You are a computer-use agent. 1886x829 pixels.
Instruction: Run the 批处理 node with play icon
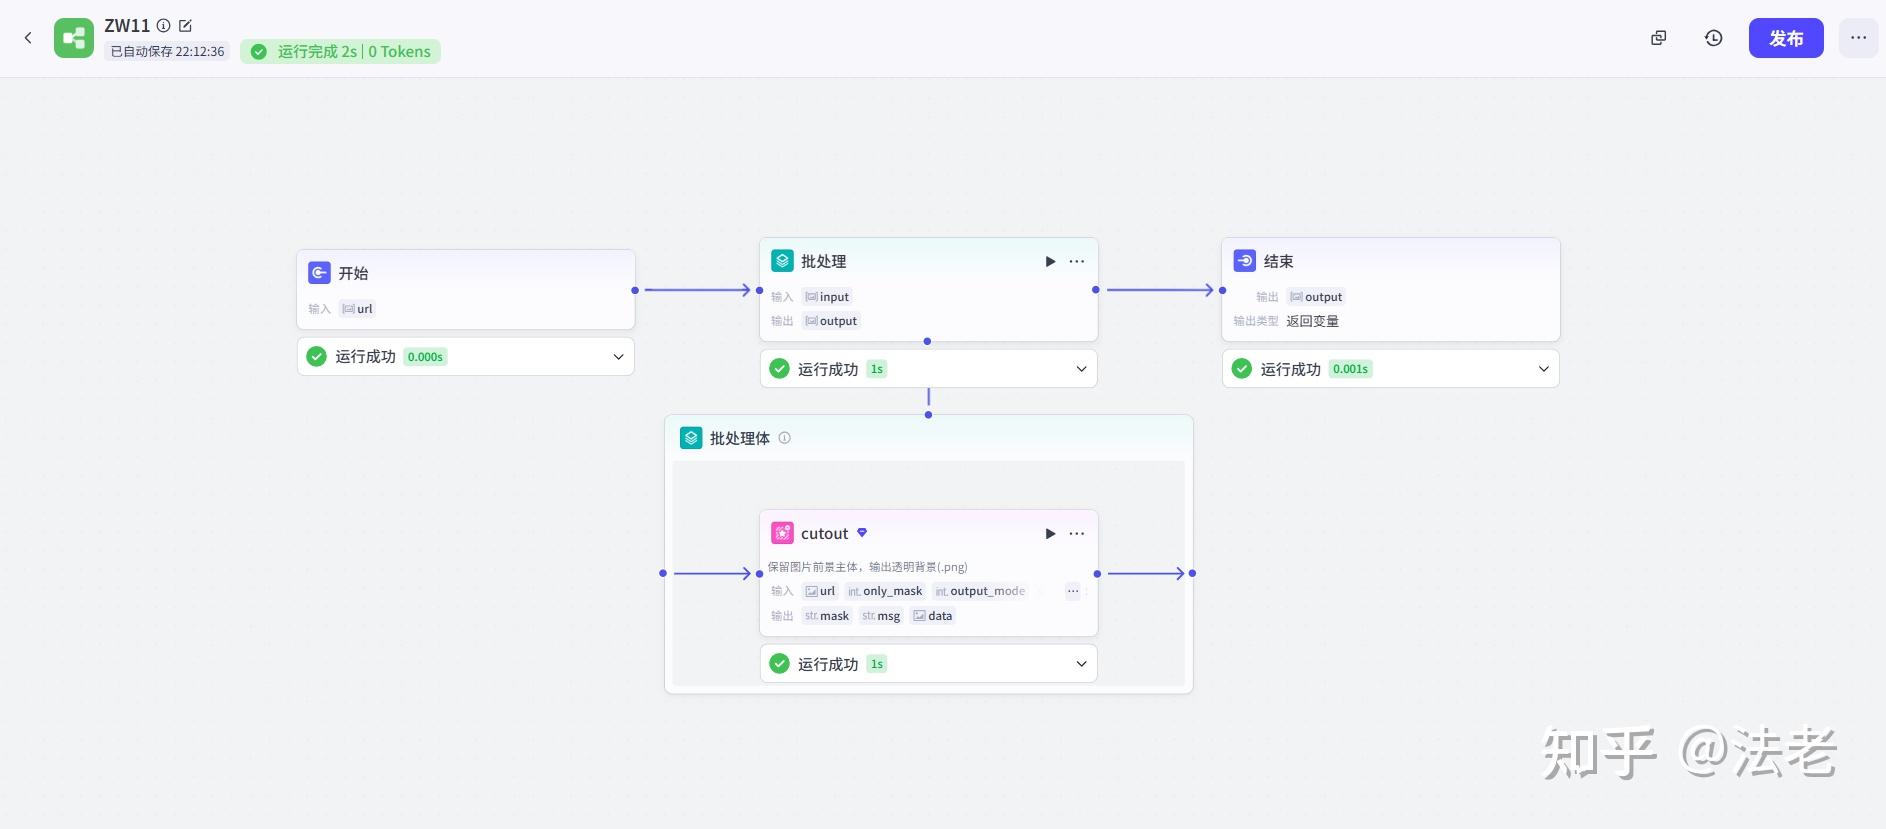click(x=1050, y=261)
